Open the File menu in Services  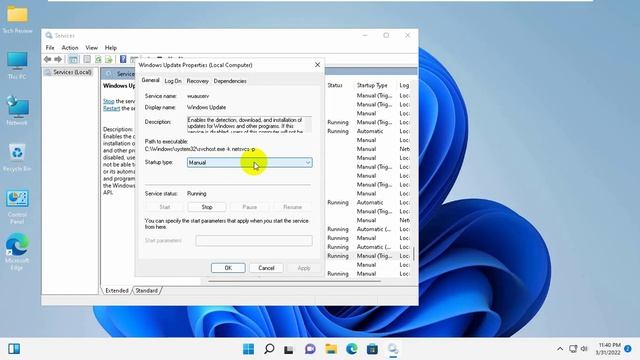(50, 48)
